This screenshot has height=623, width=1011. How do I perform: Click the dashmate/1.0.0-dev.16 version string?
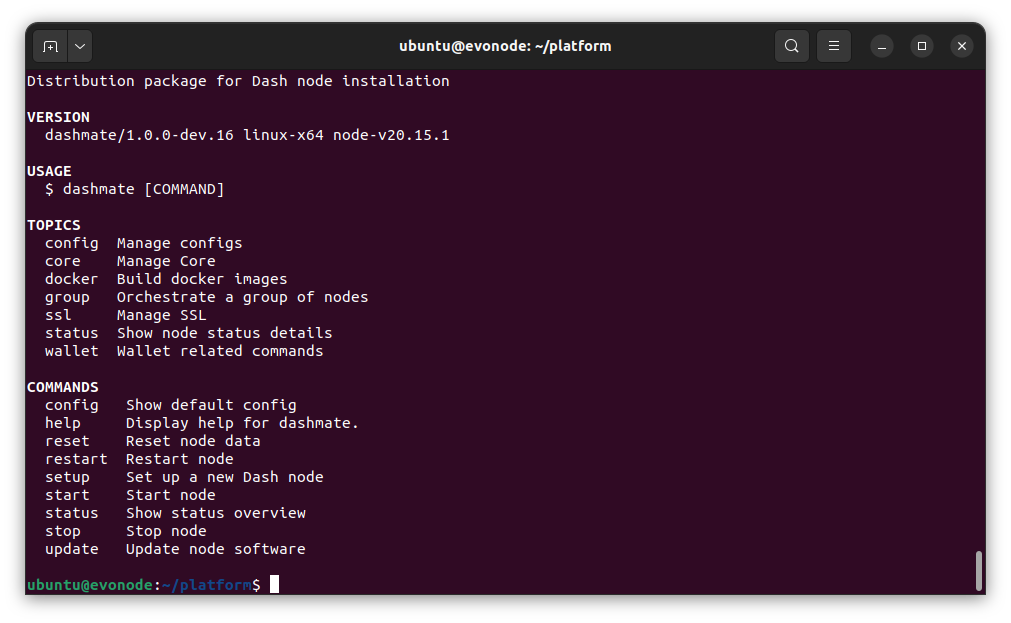pos(139,135)
